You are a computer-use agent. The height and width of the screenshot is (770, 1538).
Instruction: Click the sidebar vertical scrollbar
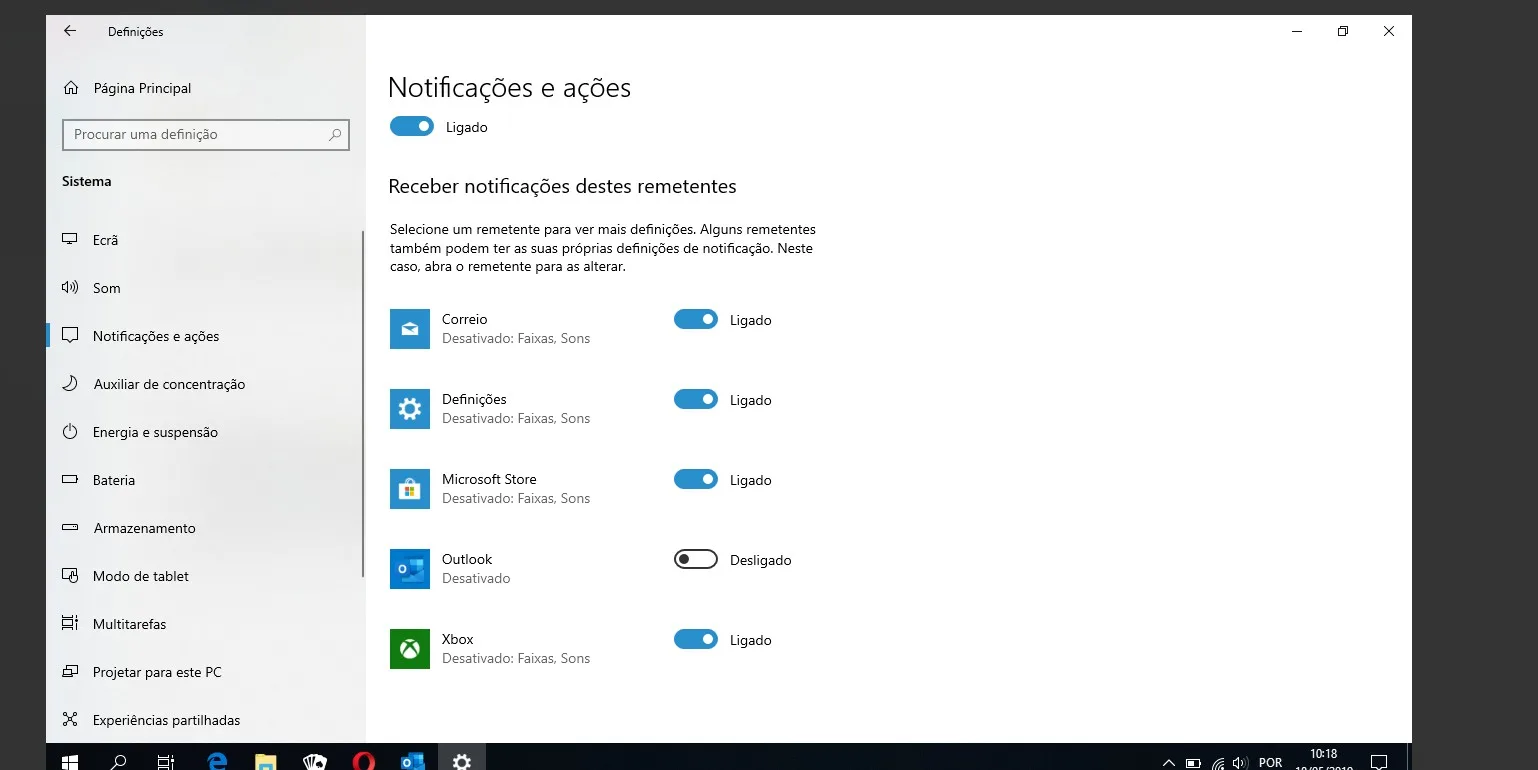click(x=363, y=404)
